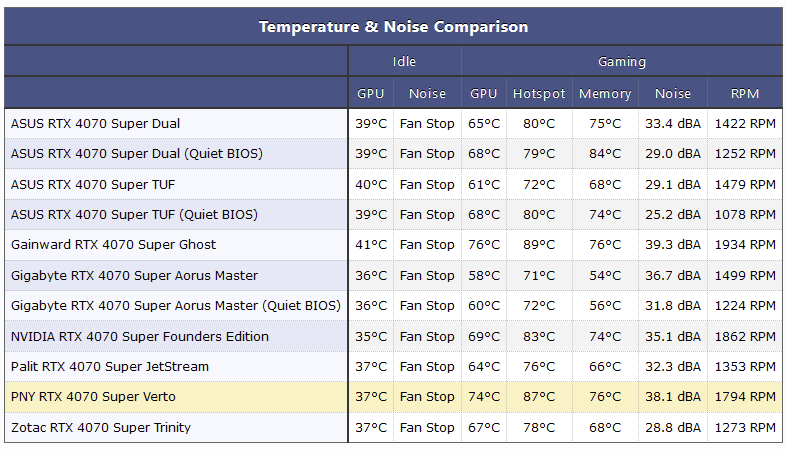Select the 1273 RPM value in the Zotac row

coord(745,428)
